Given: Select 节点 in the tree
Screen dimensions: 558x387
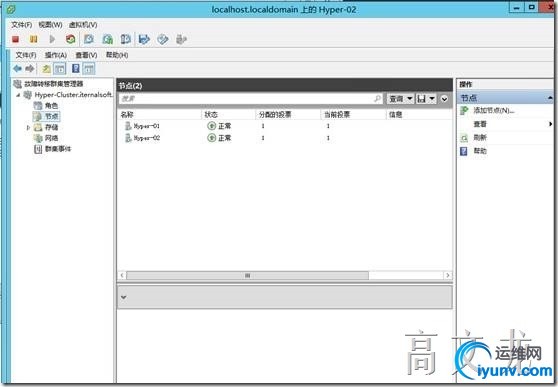Looking at the screenshot, I should 51,116.
